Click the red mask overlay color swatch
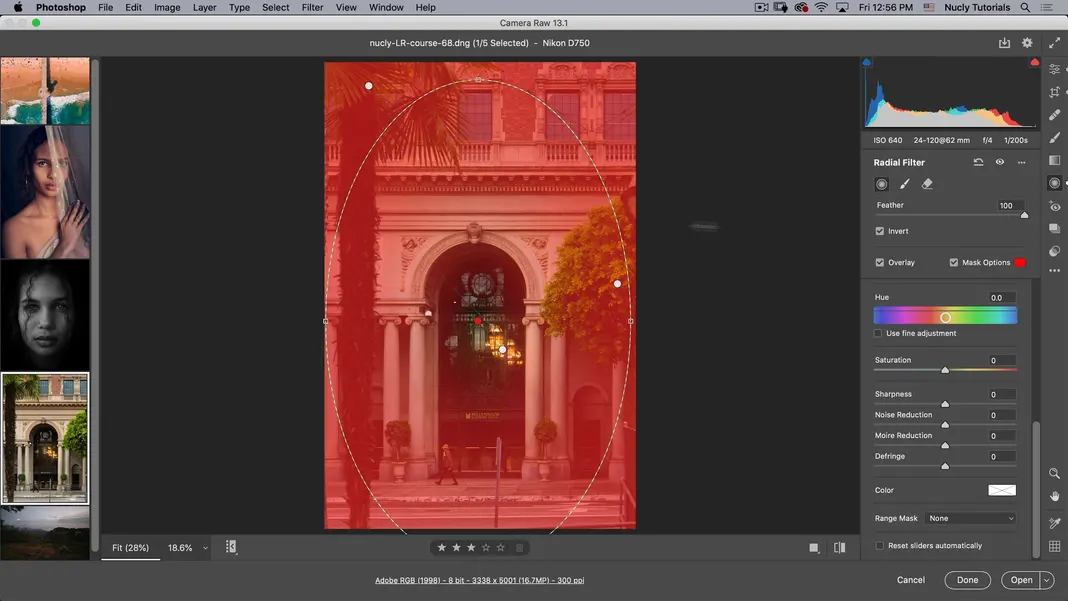This screenshot has height=601, width=1068. point(1020,262)
